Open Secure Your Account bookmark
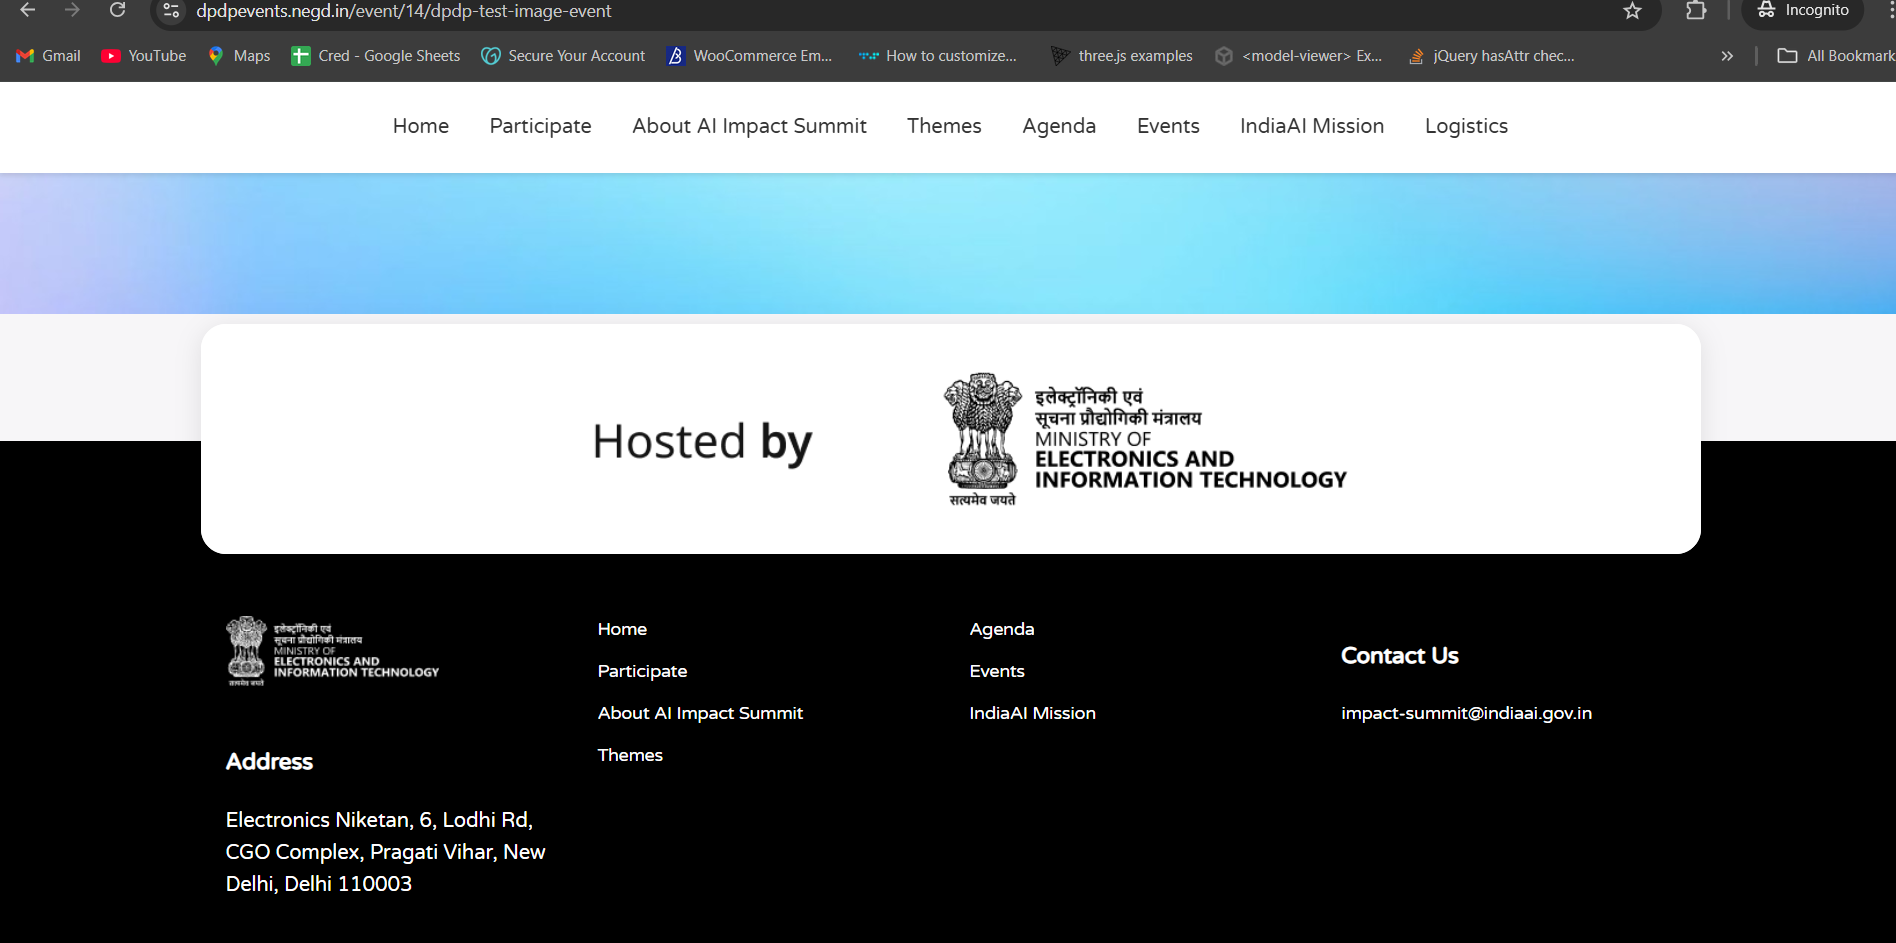This screenshot has width=1896, height=943. point(563,56)
